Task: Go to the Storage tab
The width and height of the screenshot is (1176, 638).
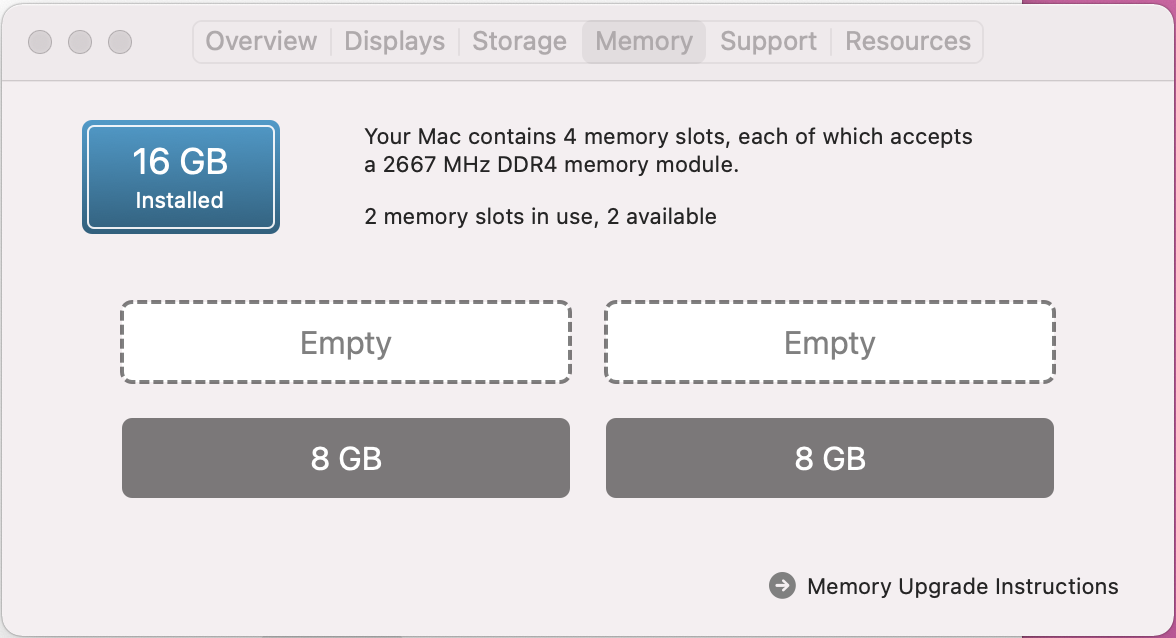Action: tap(519, 41)
